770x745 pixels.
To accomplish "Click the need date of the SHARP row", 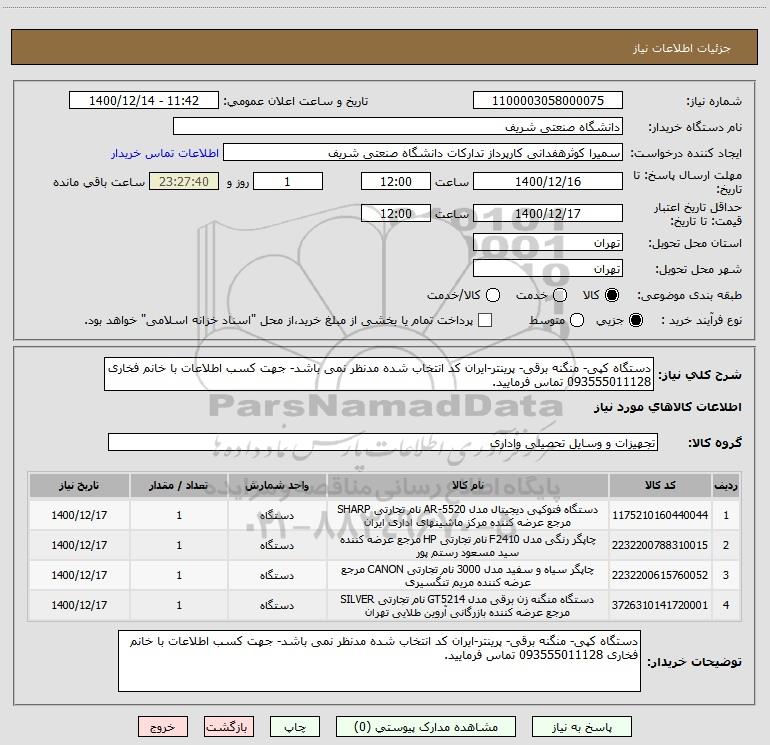I will 79,515.
